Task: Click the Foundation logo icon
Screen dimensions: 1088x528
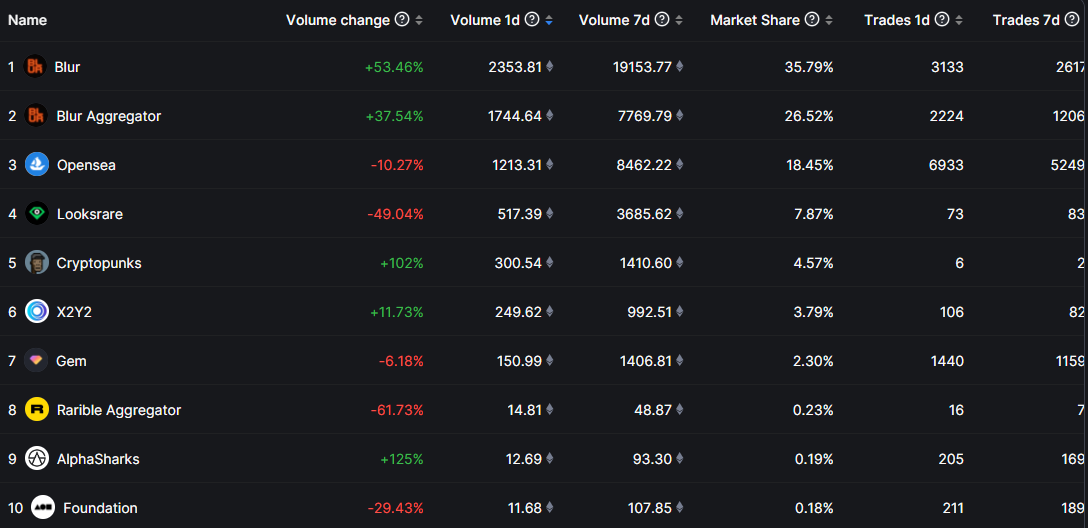Action: tap(42, 508)
